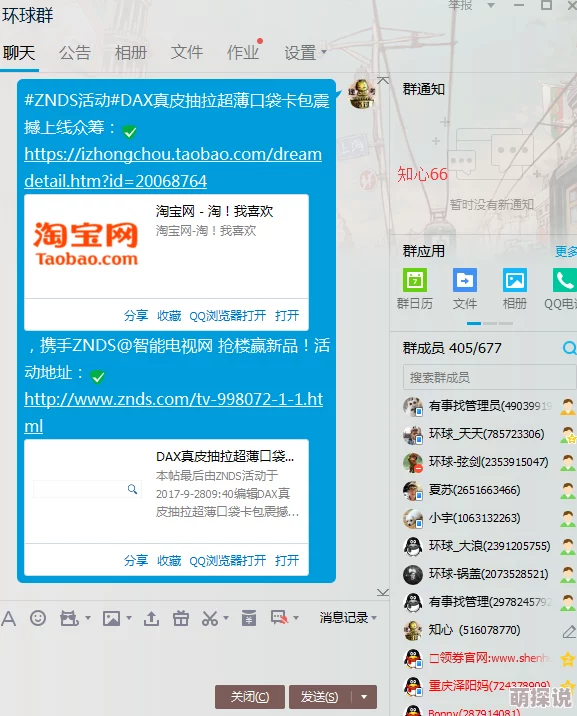
Task: Expand the message blocking dropdown arrow
Action: point(296,618)
